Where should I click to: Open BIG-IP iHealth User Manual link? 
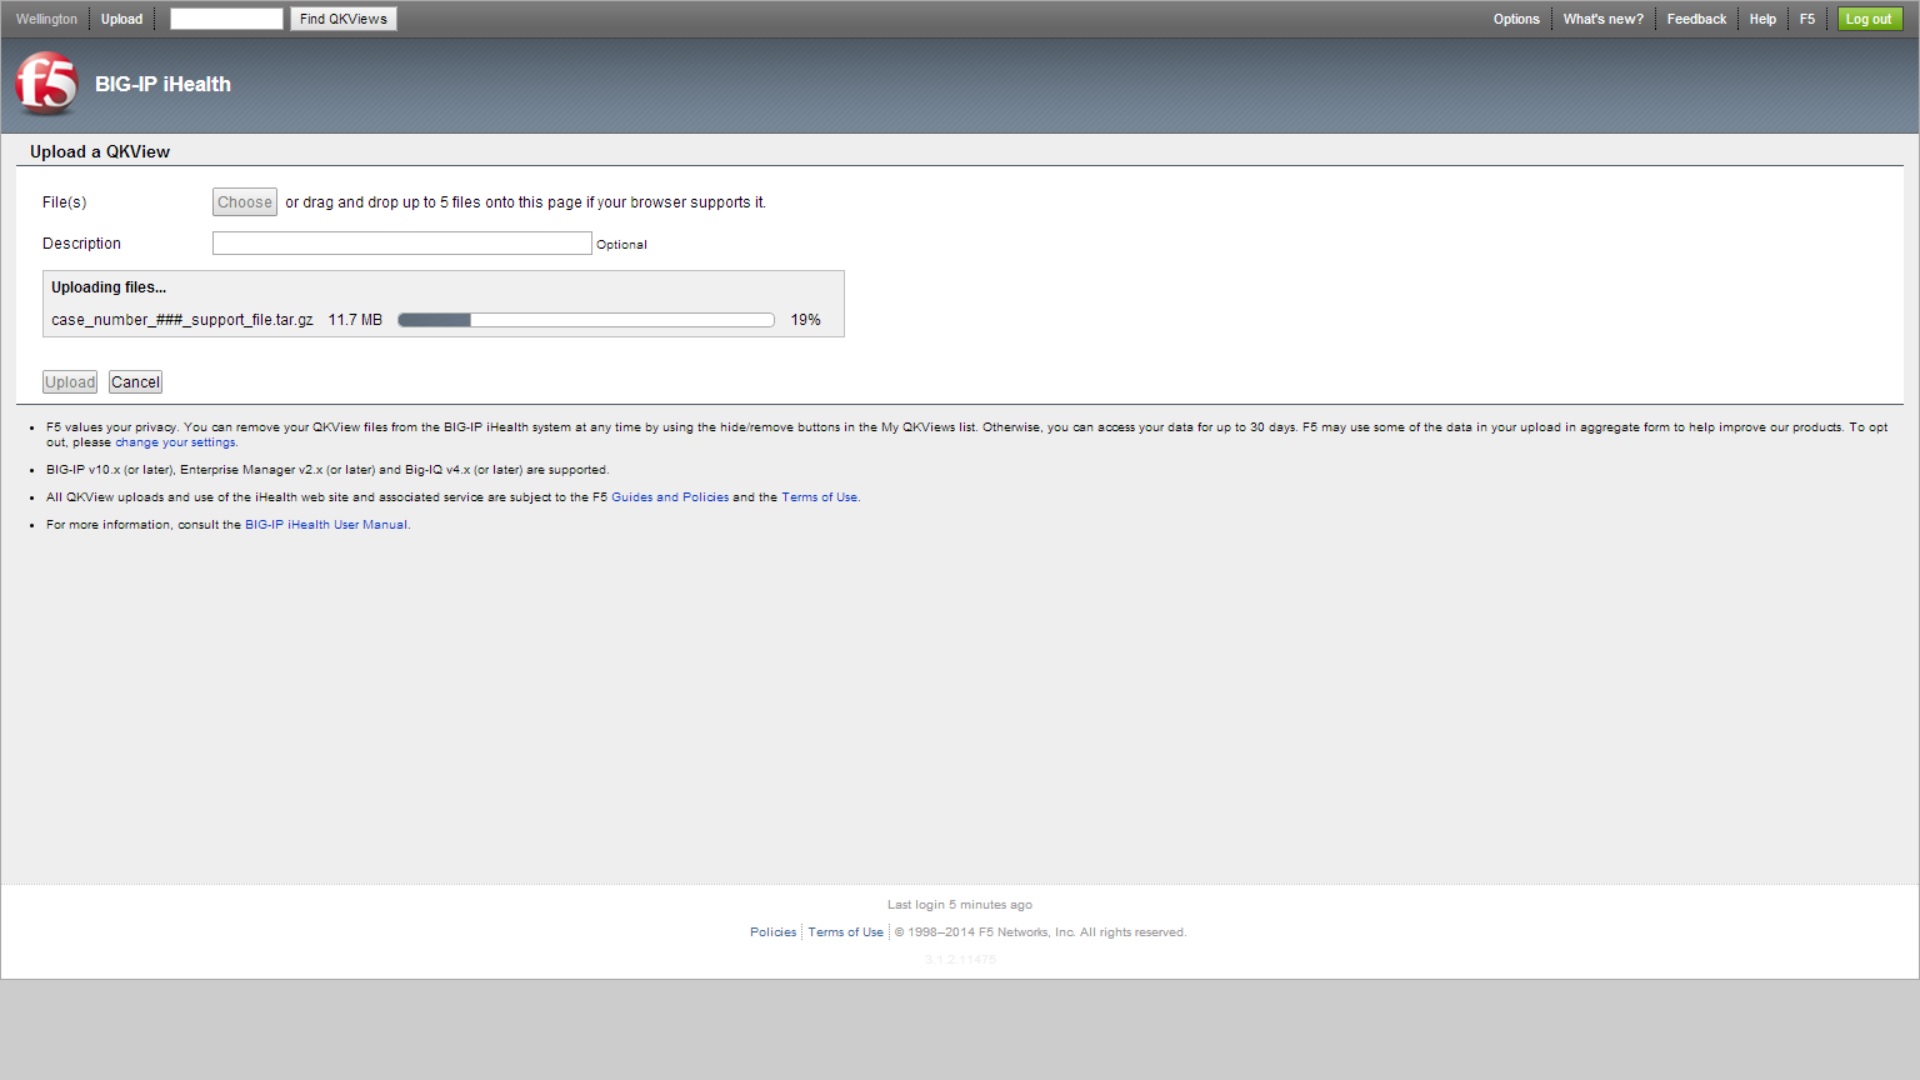click(326, 524)
